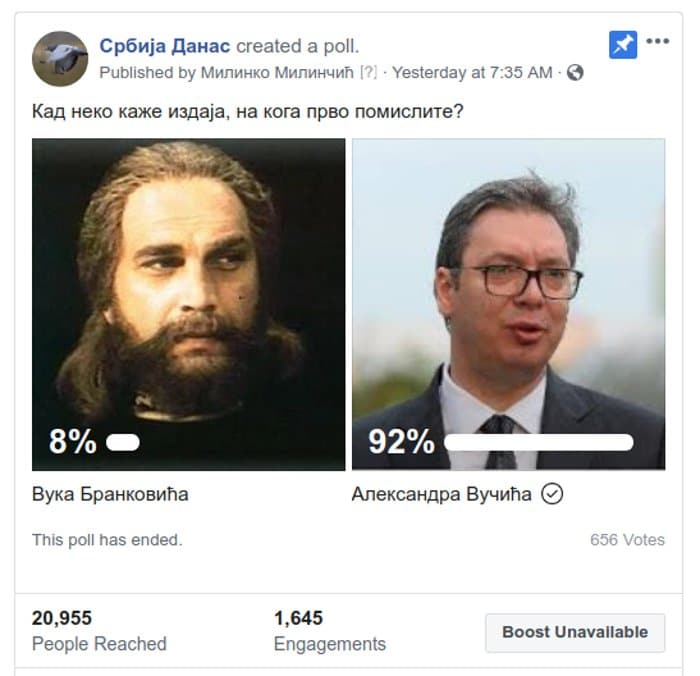Viewport: 700px width, 676px height.
Task: Click the 92% result bar
Action: [538, 442]
